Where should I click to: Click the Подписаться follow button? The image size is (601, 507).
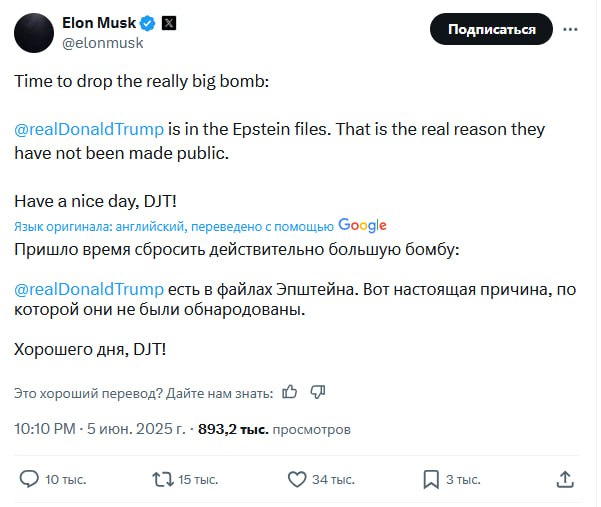491,29
